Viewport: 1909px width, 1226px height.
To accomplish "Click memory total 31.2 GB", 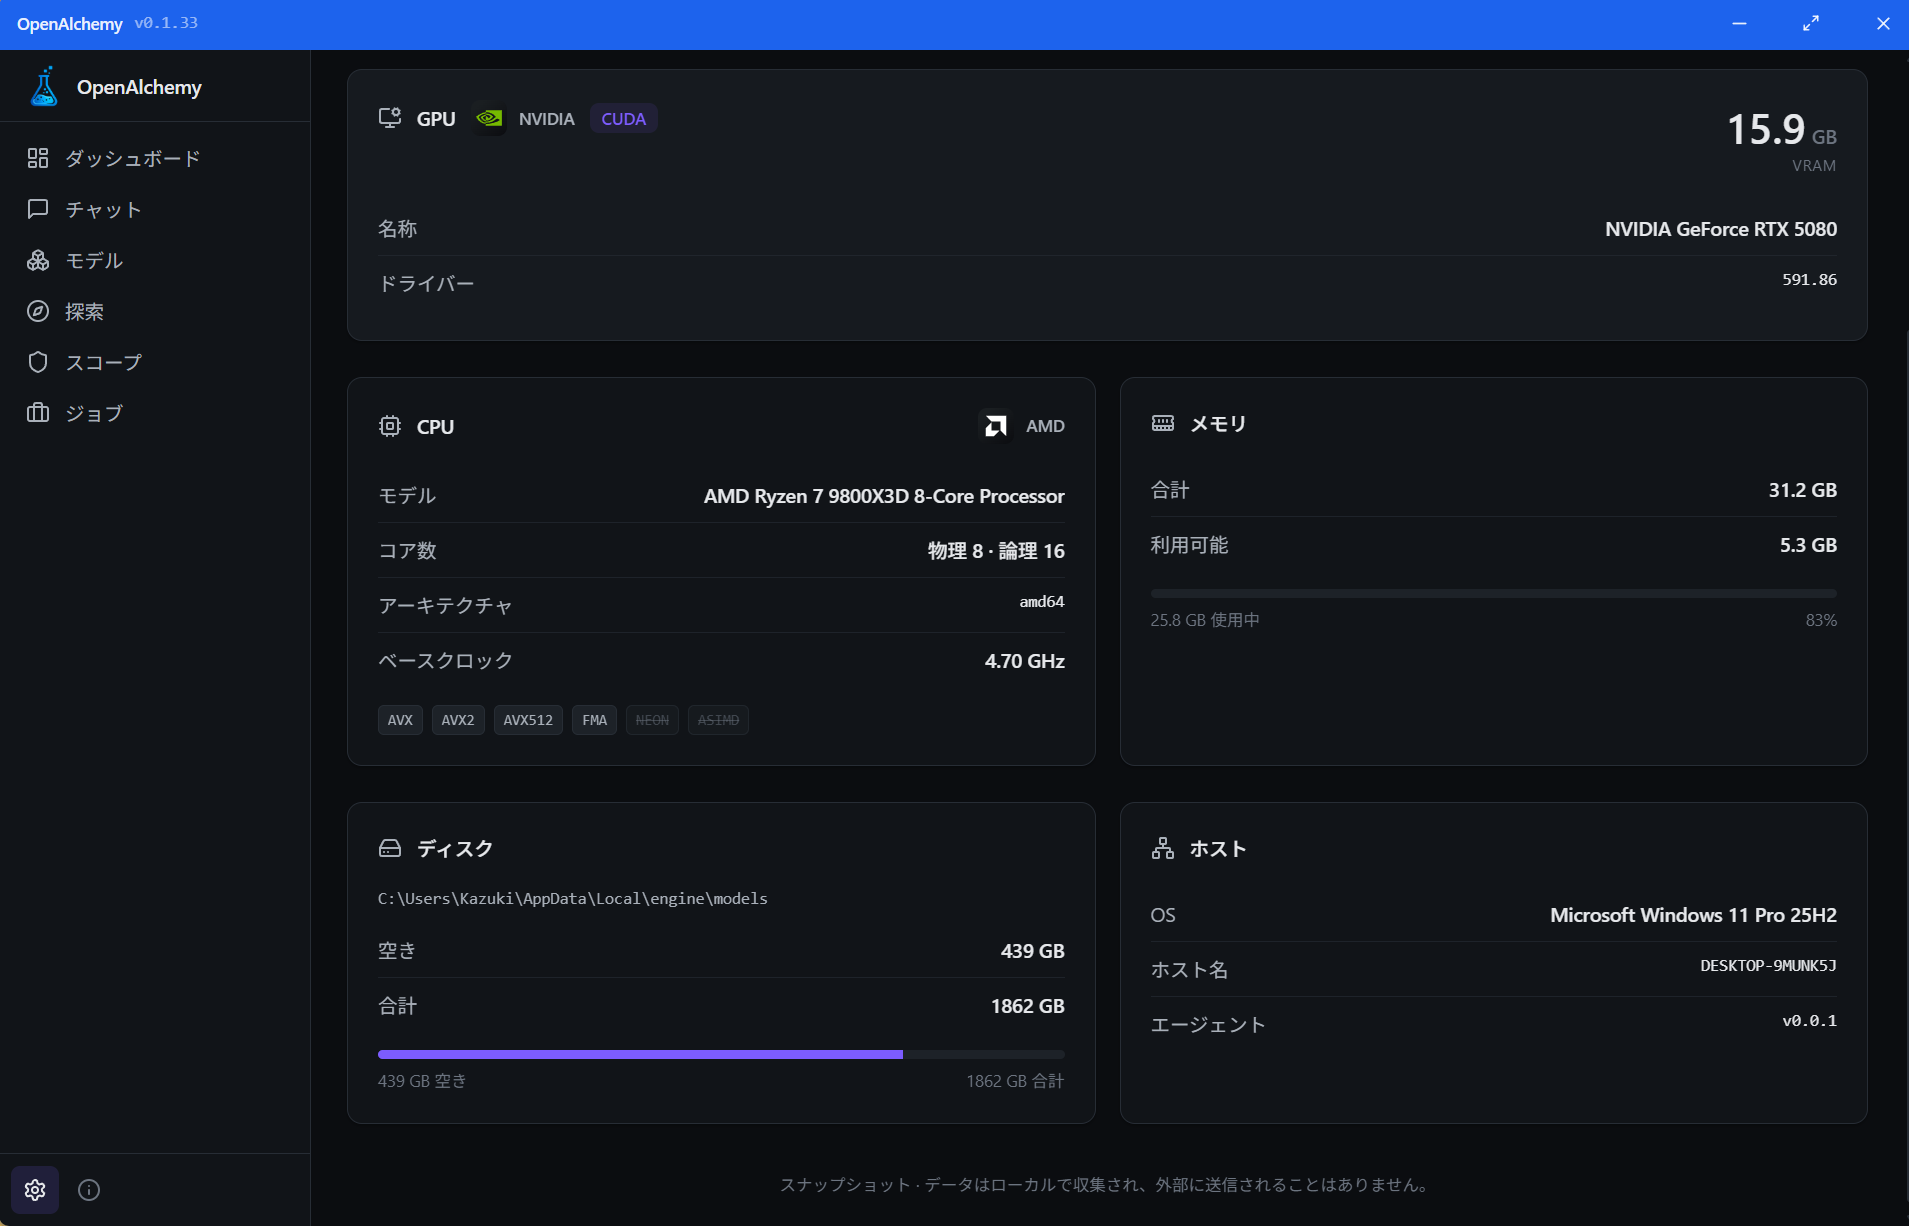I will point(1803,490).
